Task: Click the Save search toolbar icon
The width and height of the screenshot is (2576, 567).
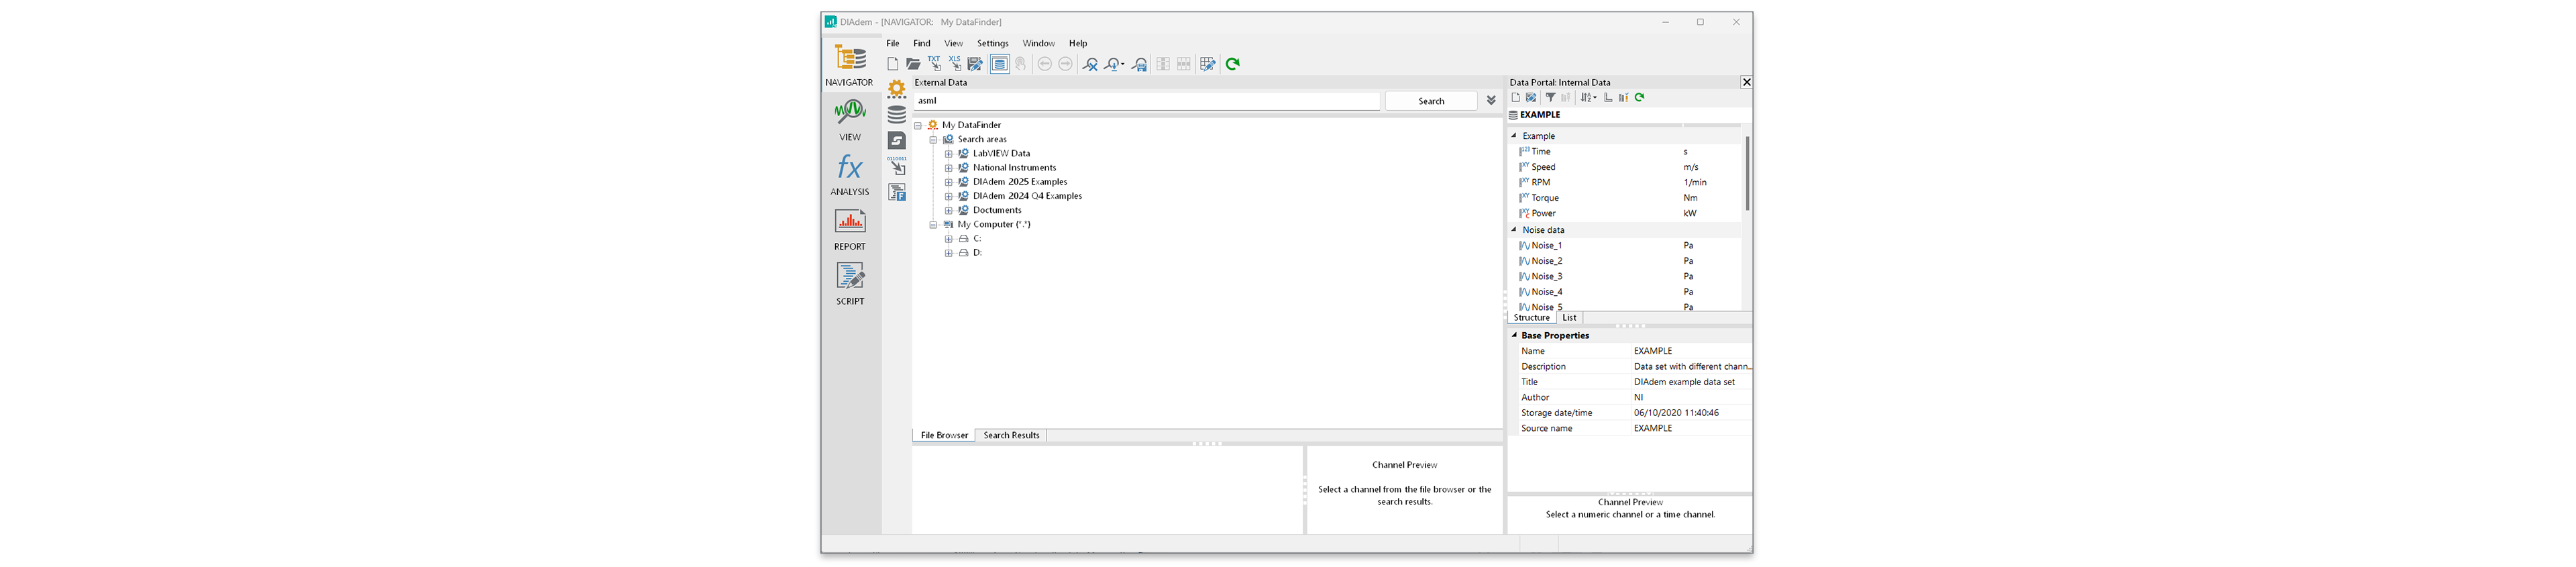Action: [x=1140, y=64]
